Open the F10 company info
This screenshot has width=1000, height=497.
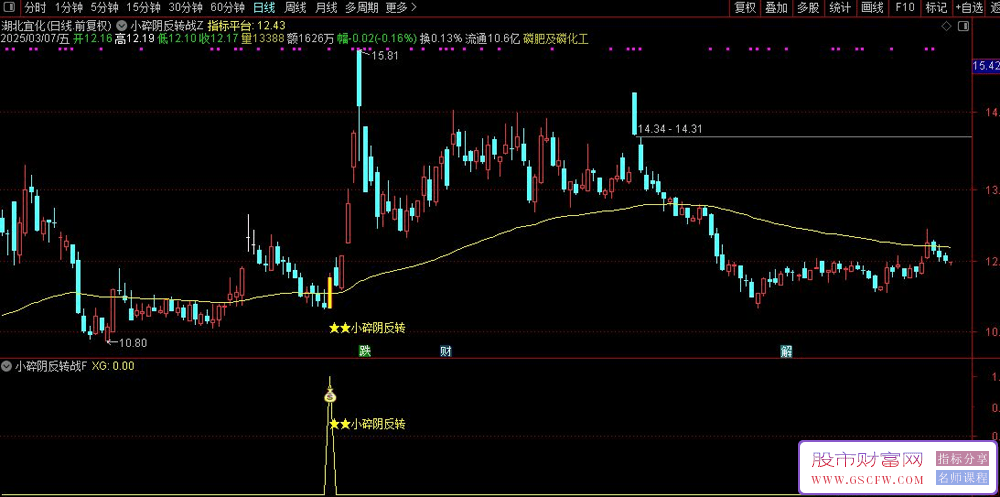[x=904, y=8]
